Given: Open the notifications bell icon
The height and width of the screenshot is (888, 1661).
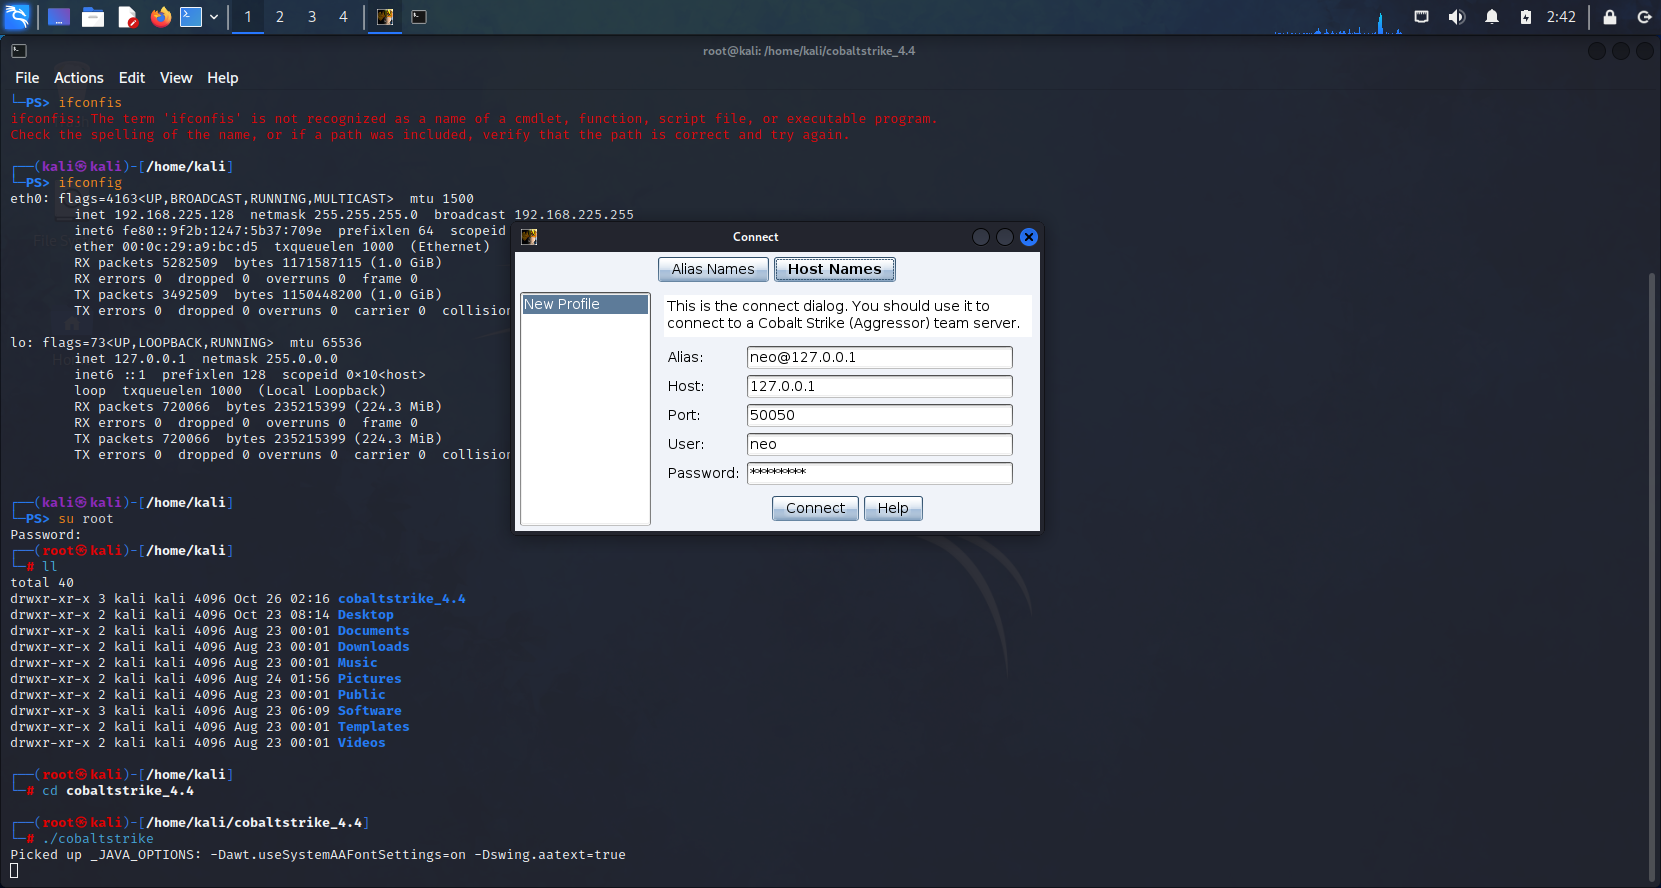Looking at the screenshot, I should 1491,17.
